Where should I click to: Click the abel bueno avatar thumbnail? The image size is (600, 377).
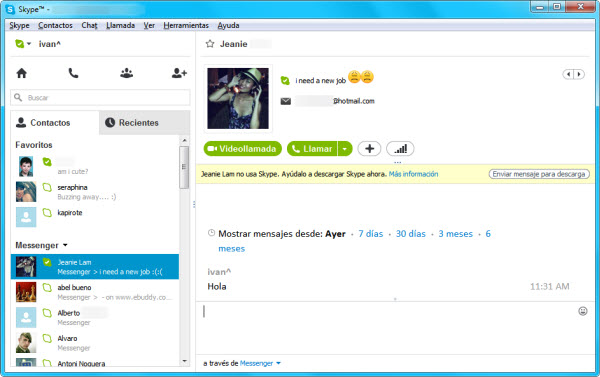(26, 292)
